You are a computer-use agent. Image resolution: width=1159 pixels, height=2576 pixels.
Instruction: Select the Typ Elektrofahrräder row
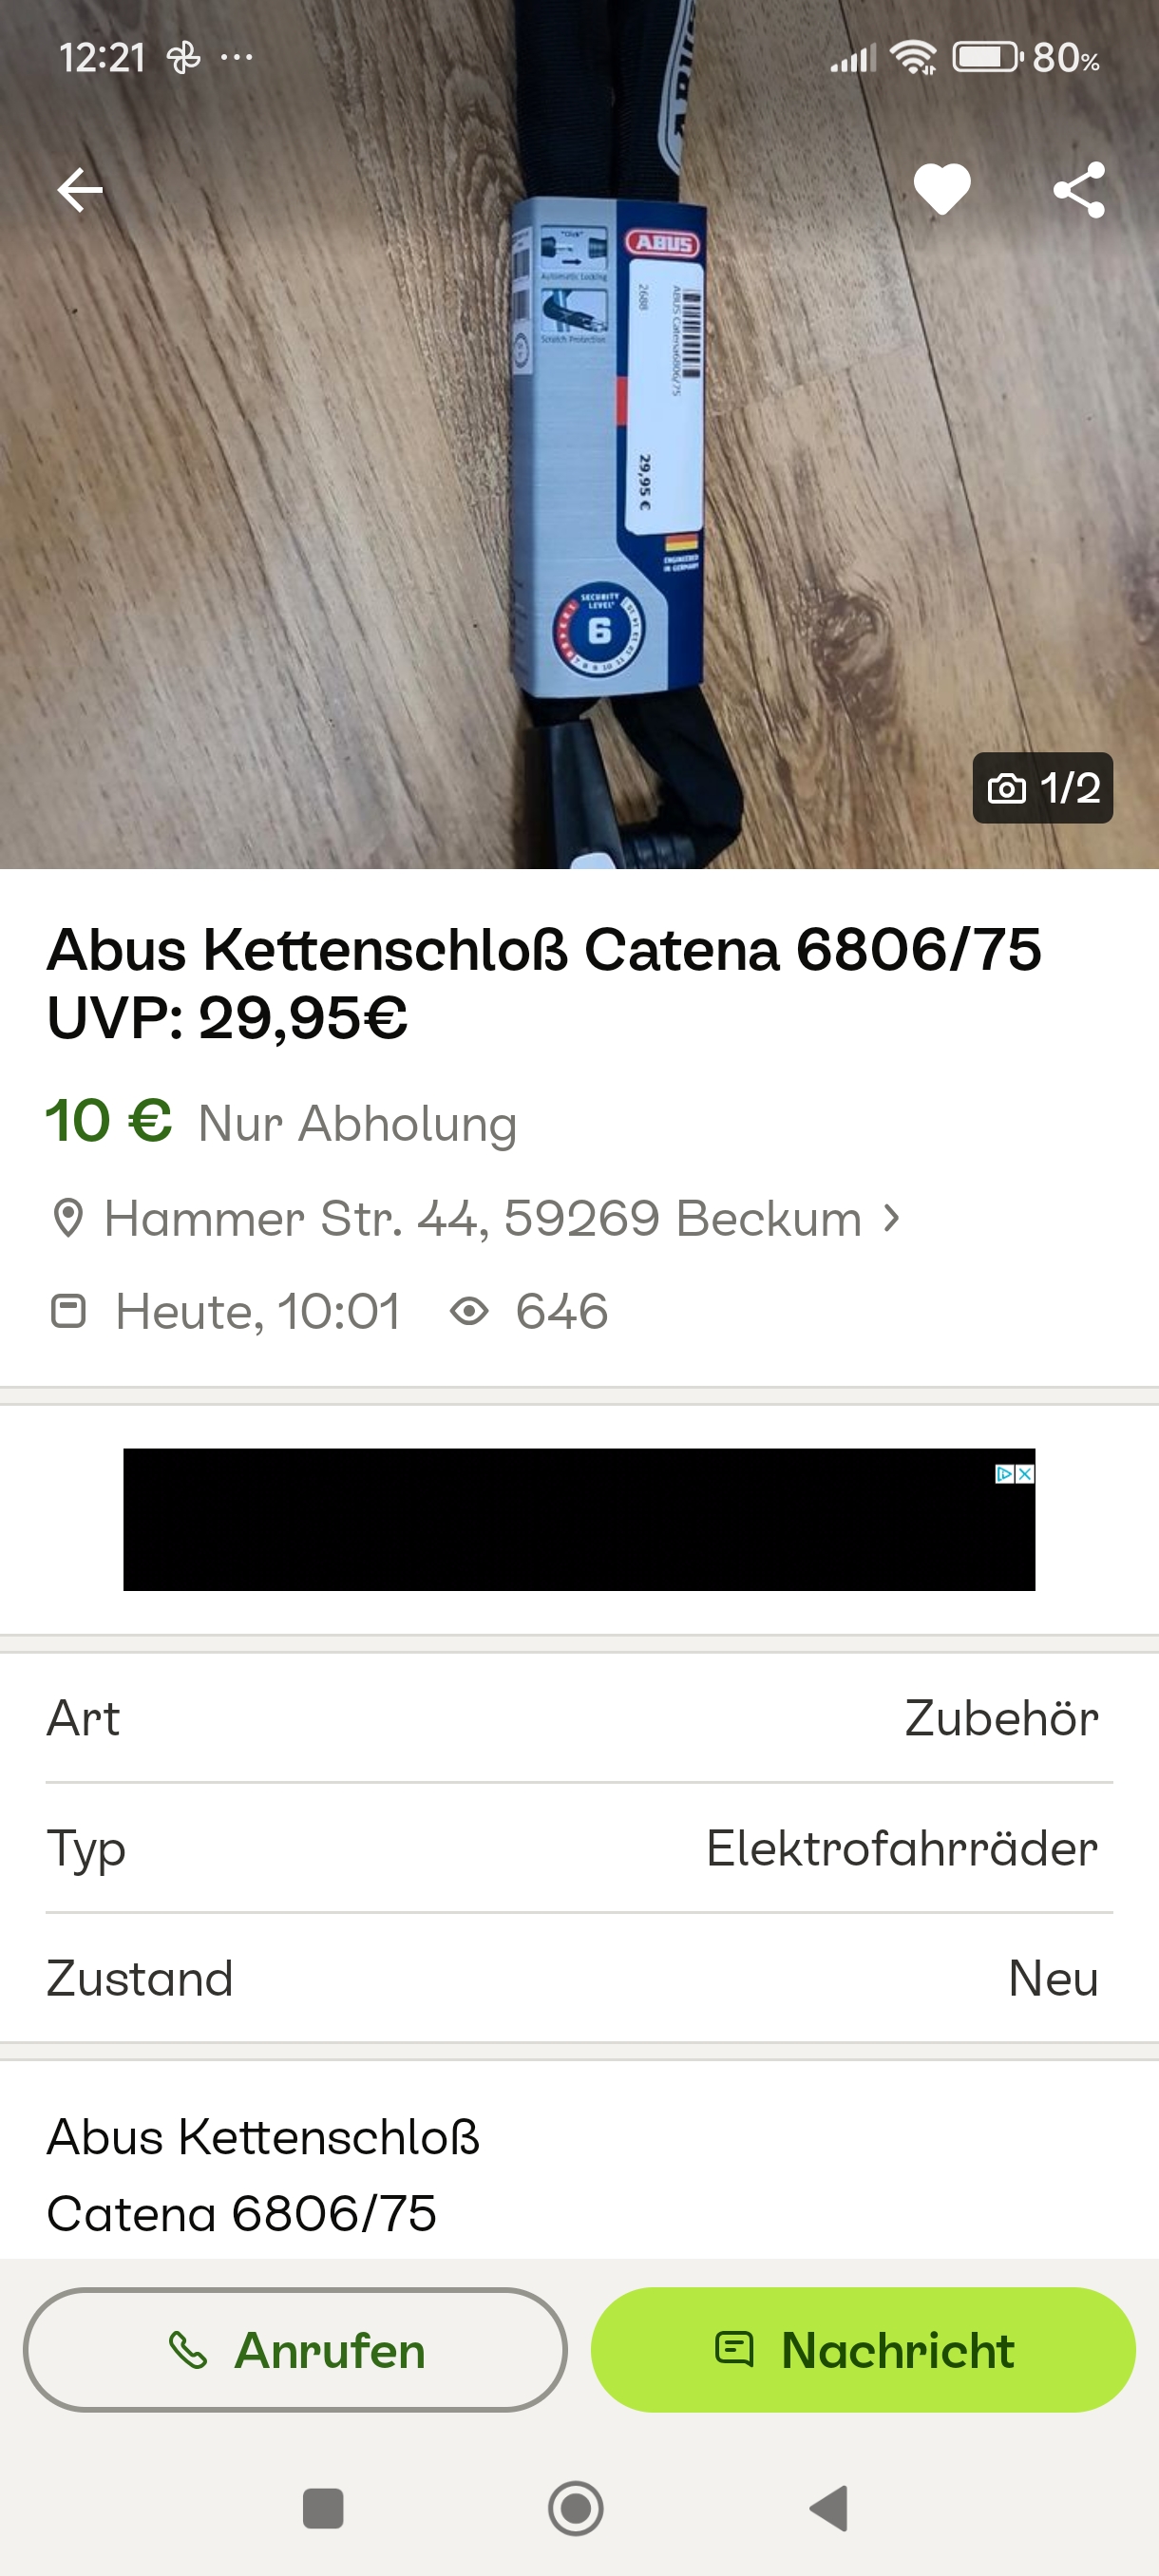pyautogui.click(x=579, y=1848)
